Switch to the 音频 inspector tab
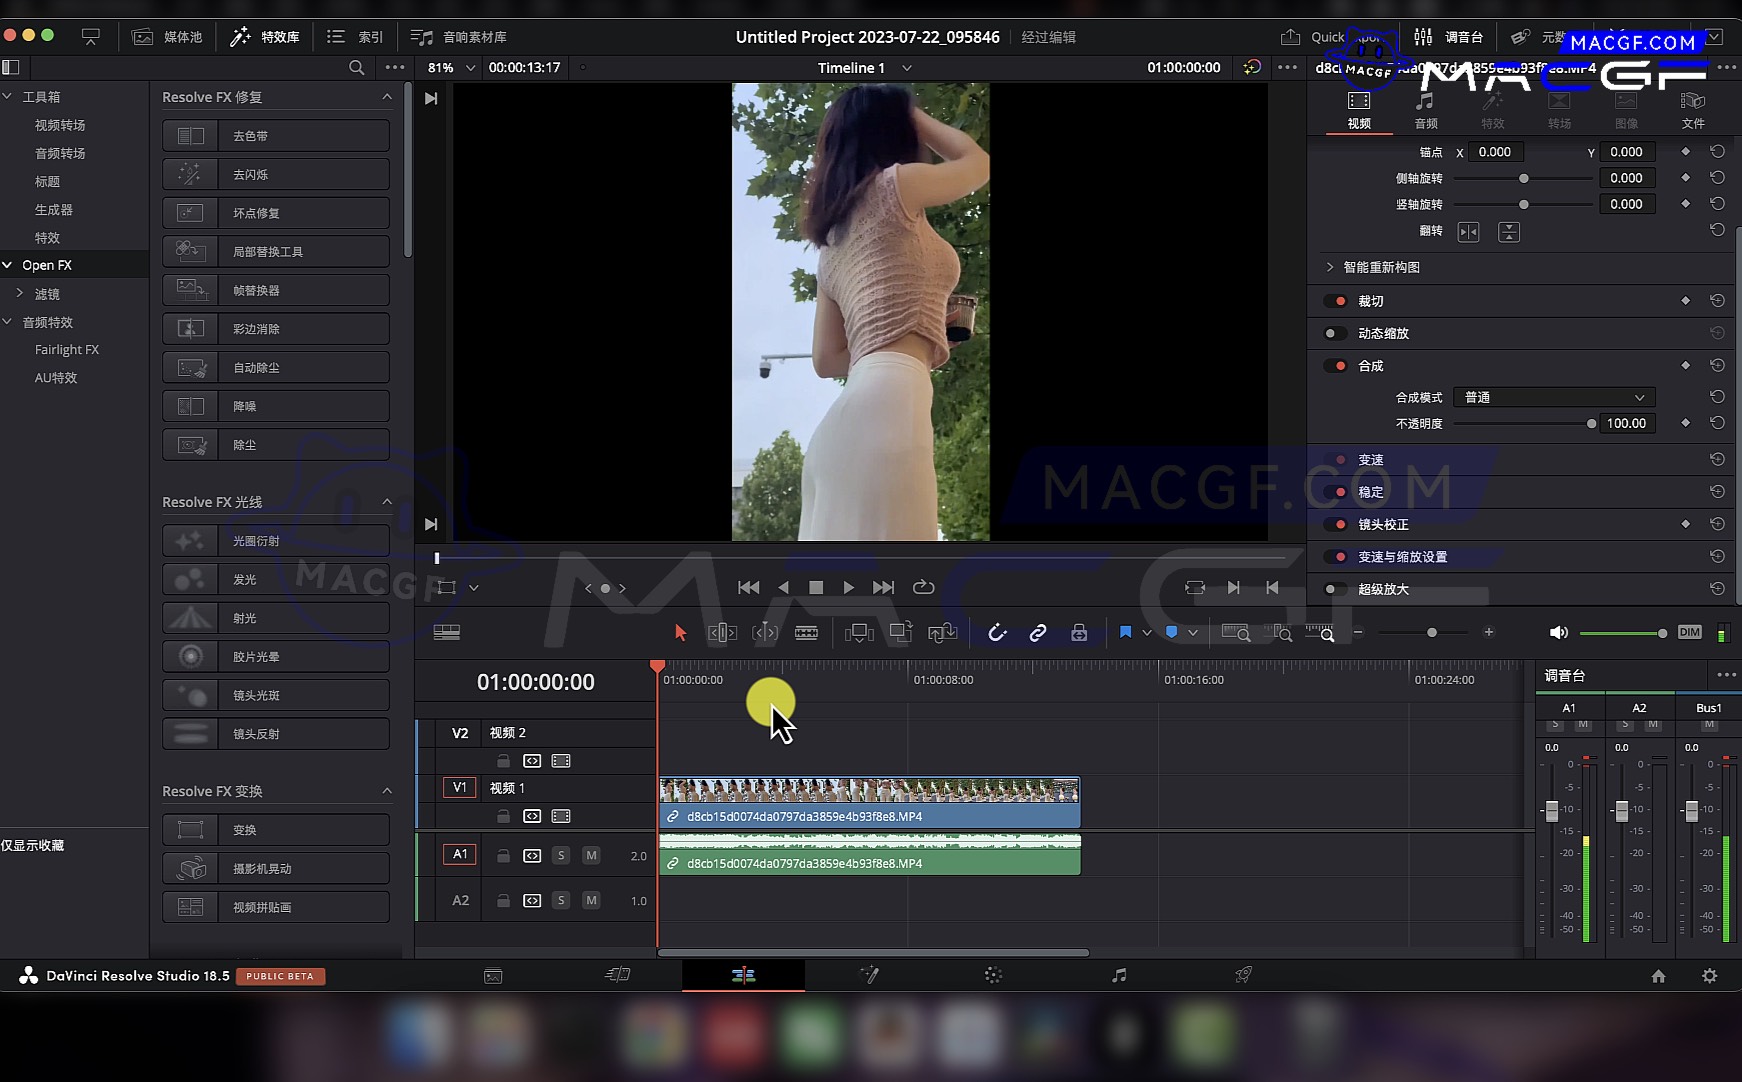The image size is (1742, 1082). coord(1426,109)
